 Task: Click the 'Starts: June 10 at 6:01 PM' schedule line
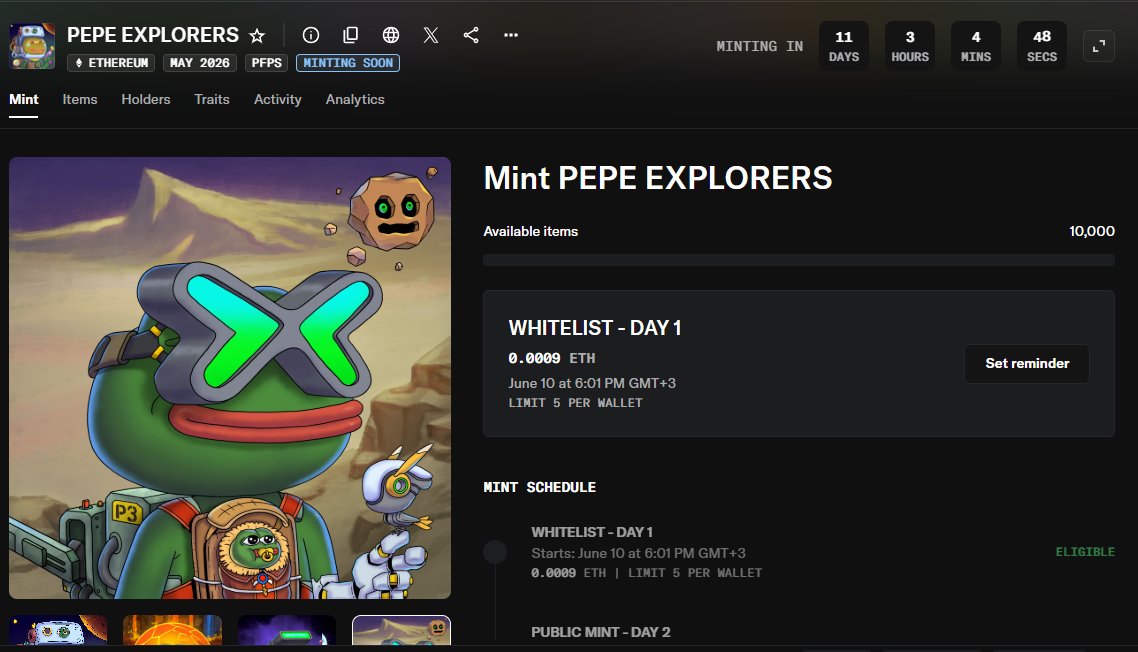click(x=639, y=553)
